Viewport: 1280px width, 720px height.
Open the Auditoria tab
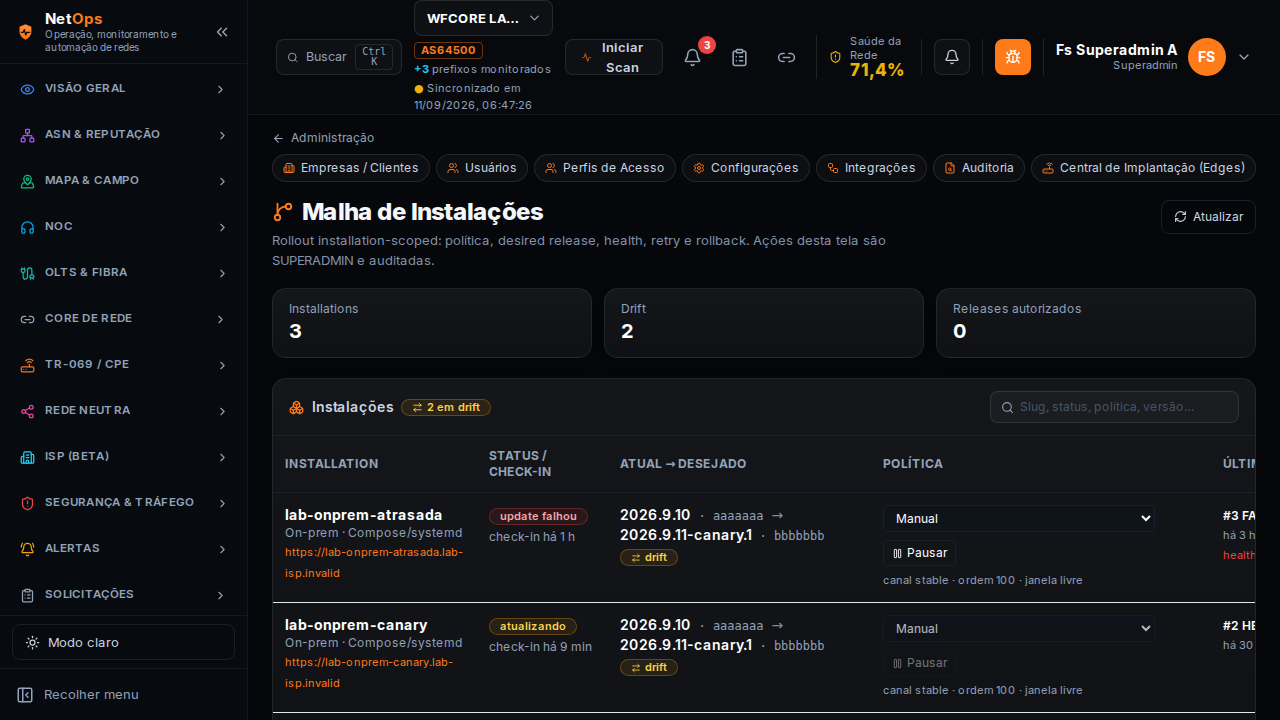coord(979,168)
